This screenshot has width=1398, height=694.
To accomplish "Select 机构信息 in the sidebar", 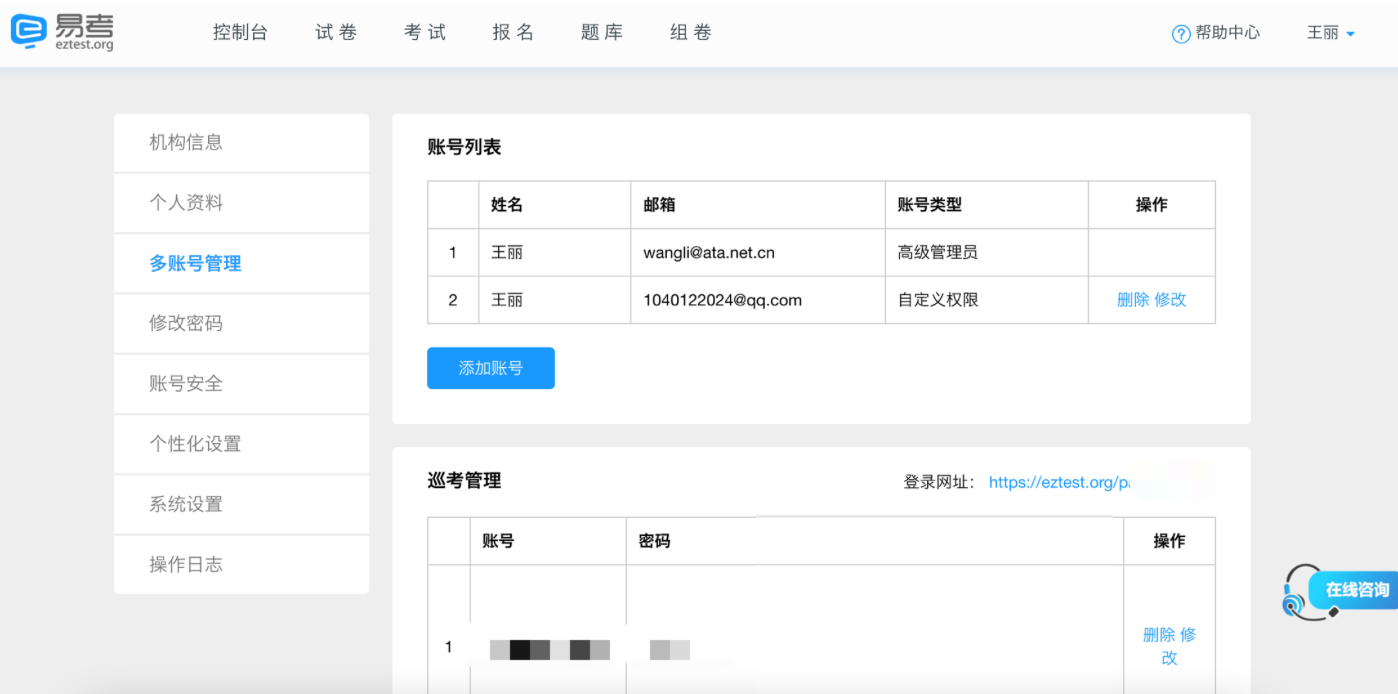I will click(x=241, y=143).
